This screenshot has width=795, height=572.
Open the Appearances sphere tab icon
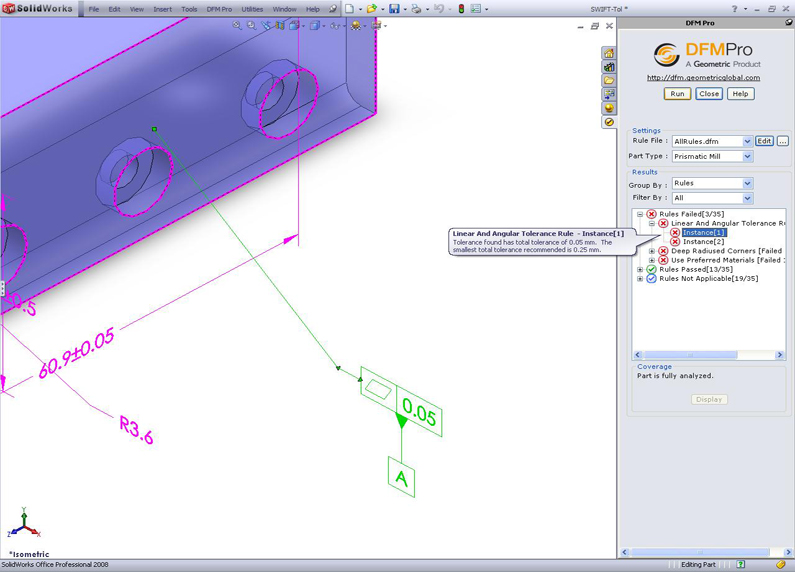coord(609,108)
